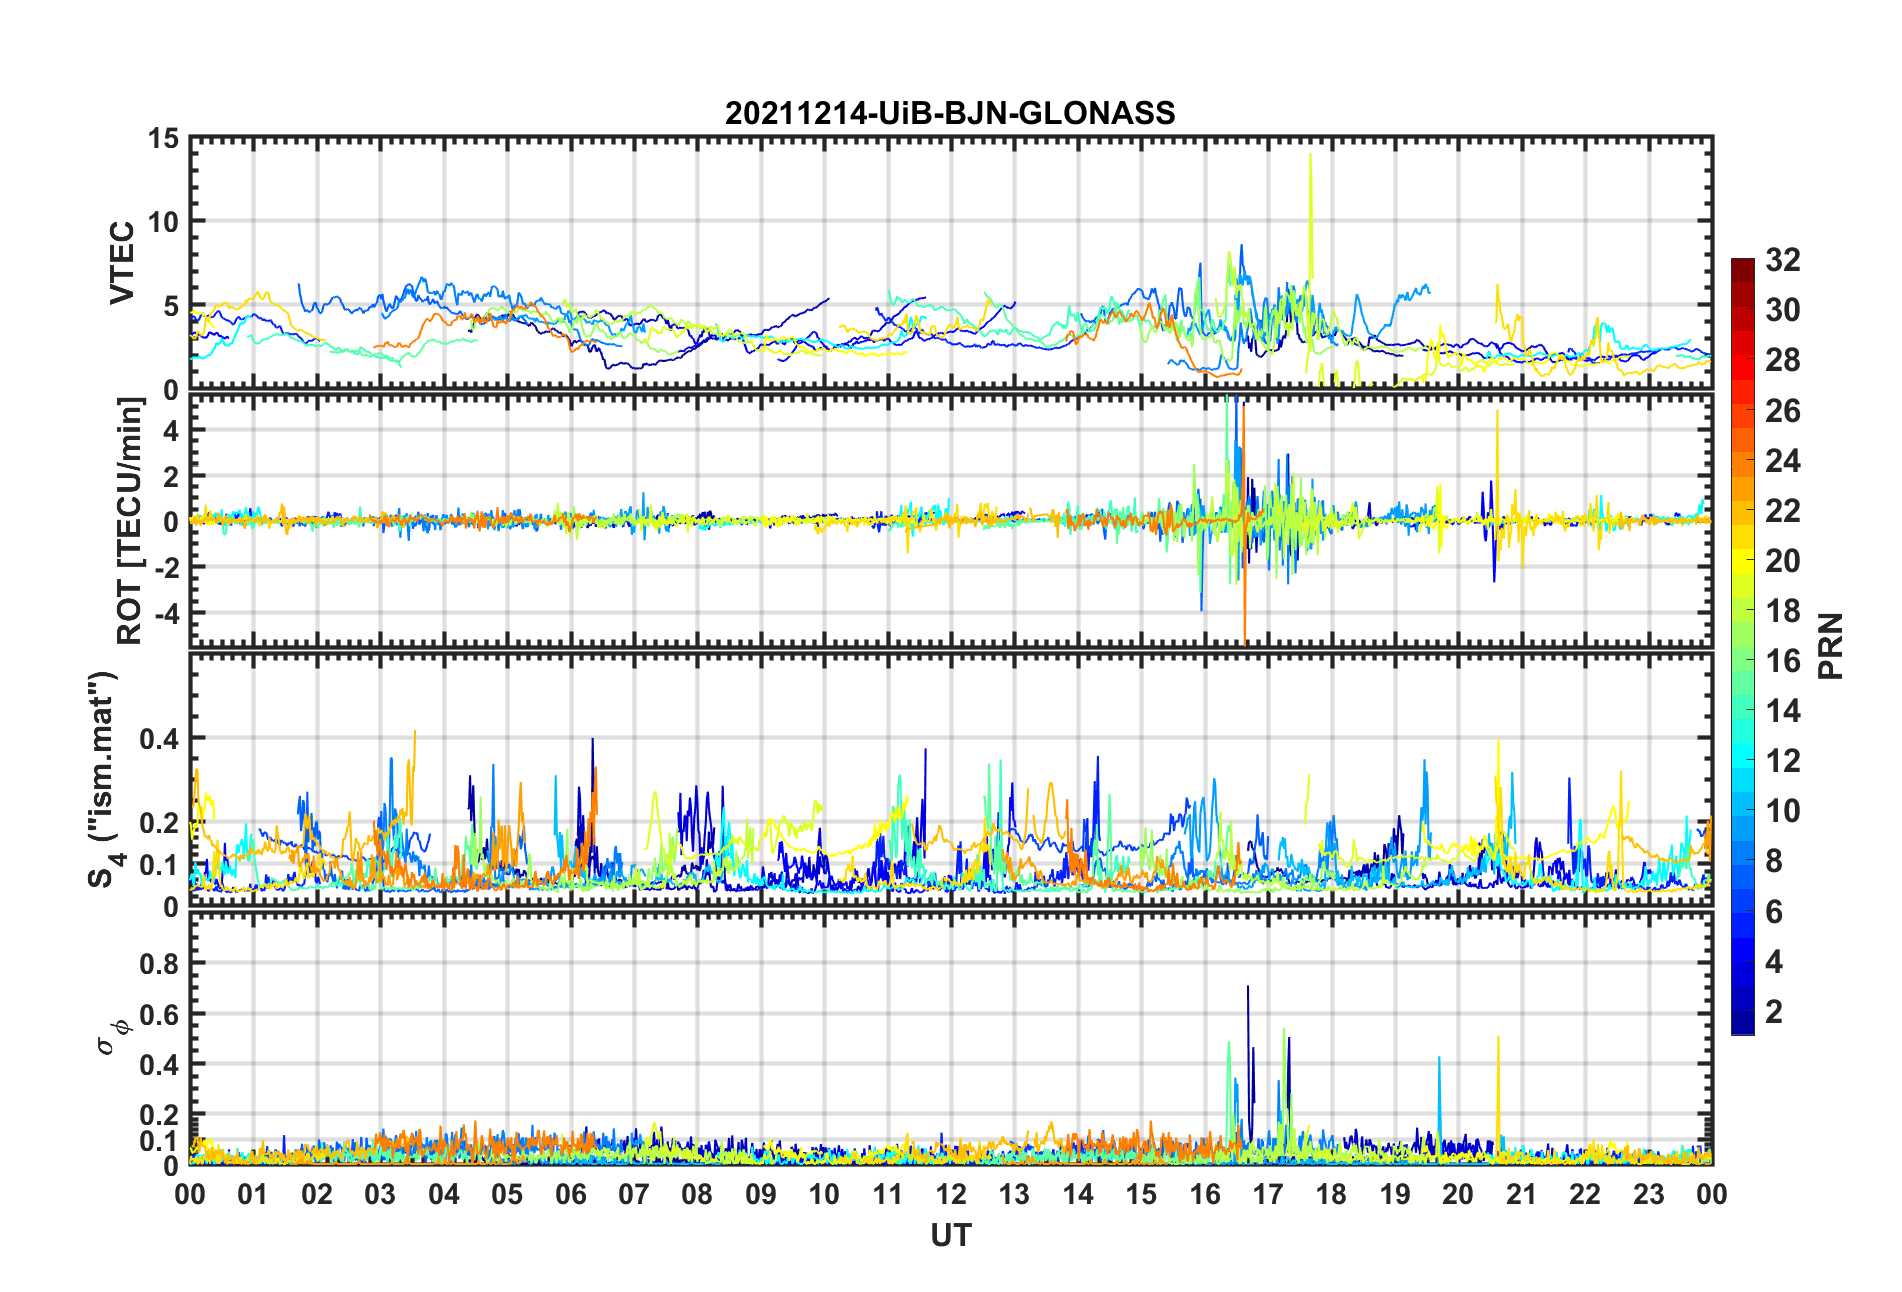Screen dimensions: 1902x1292
Task: Click the dark blue bottom of colorbar
Action: coord(1743,1026)
